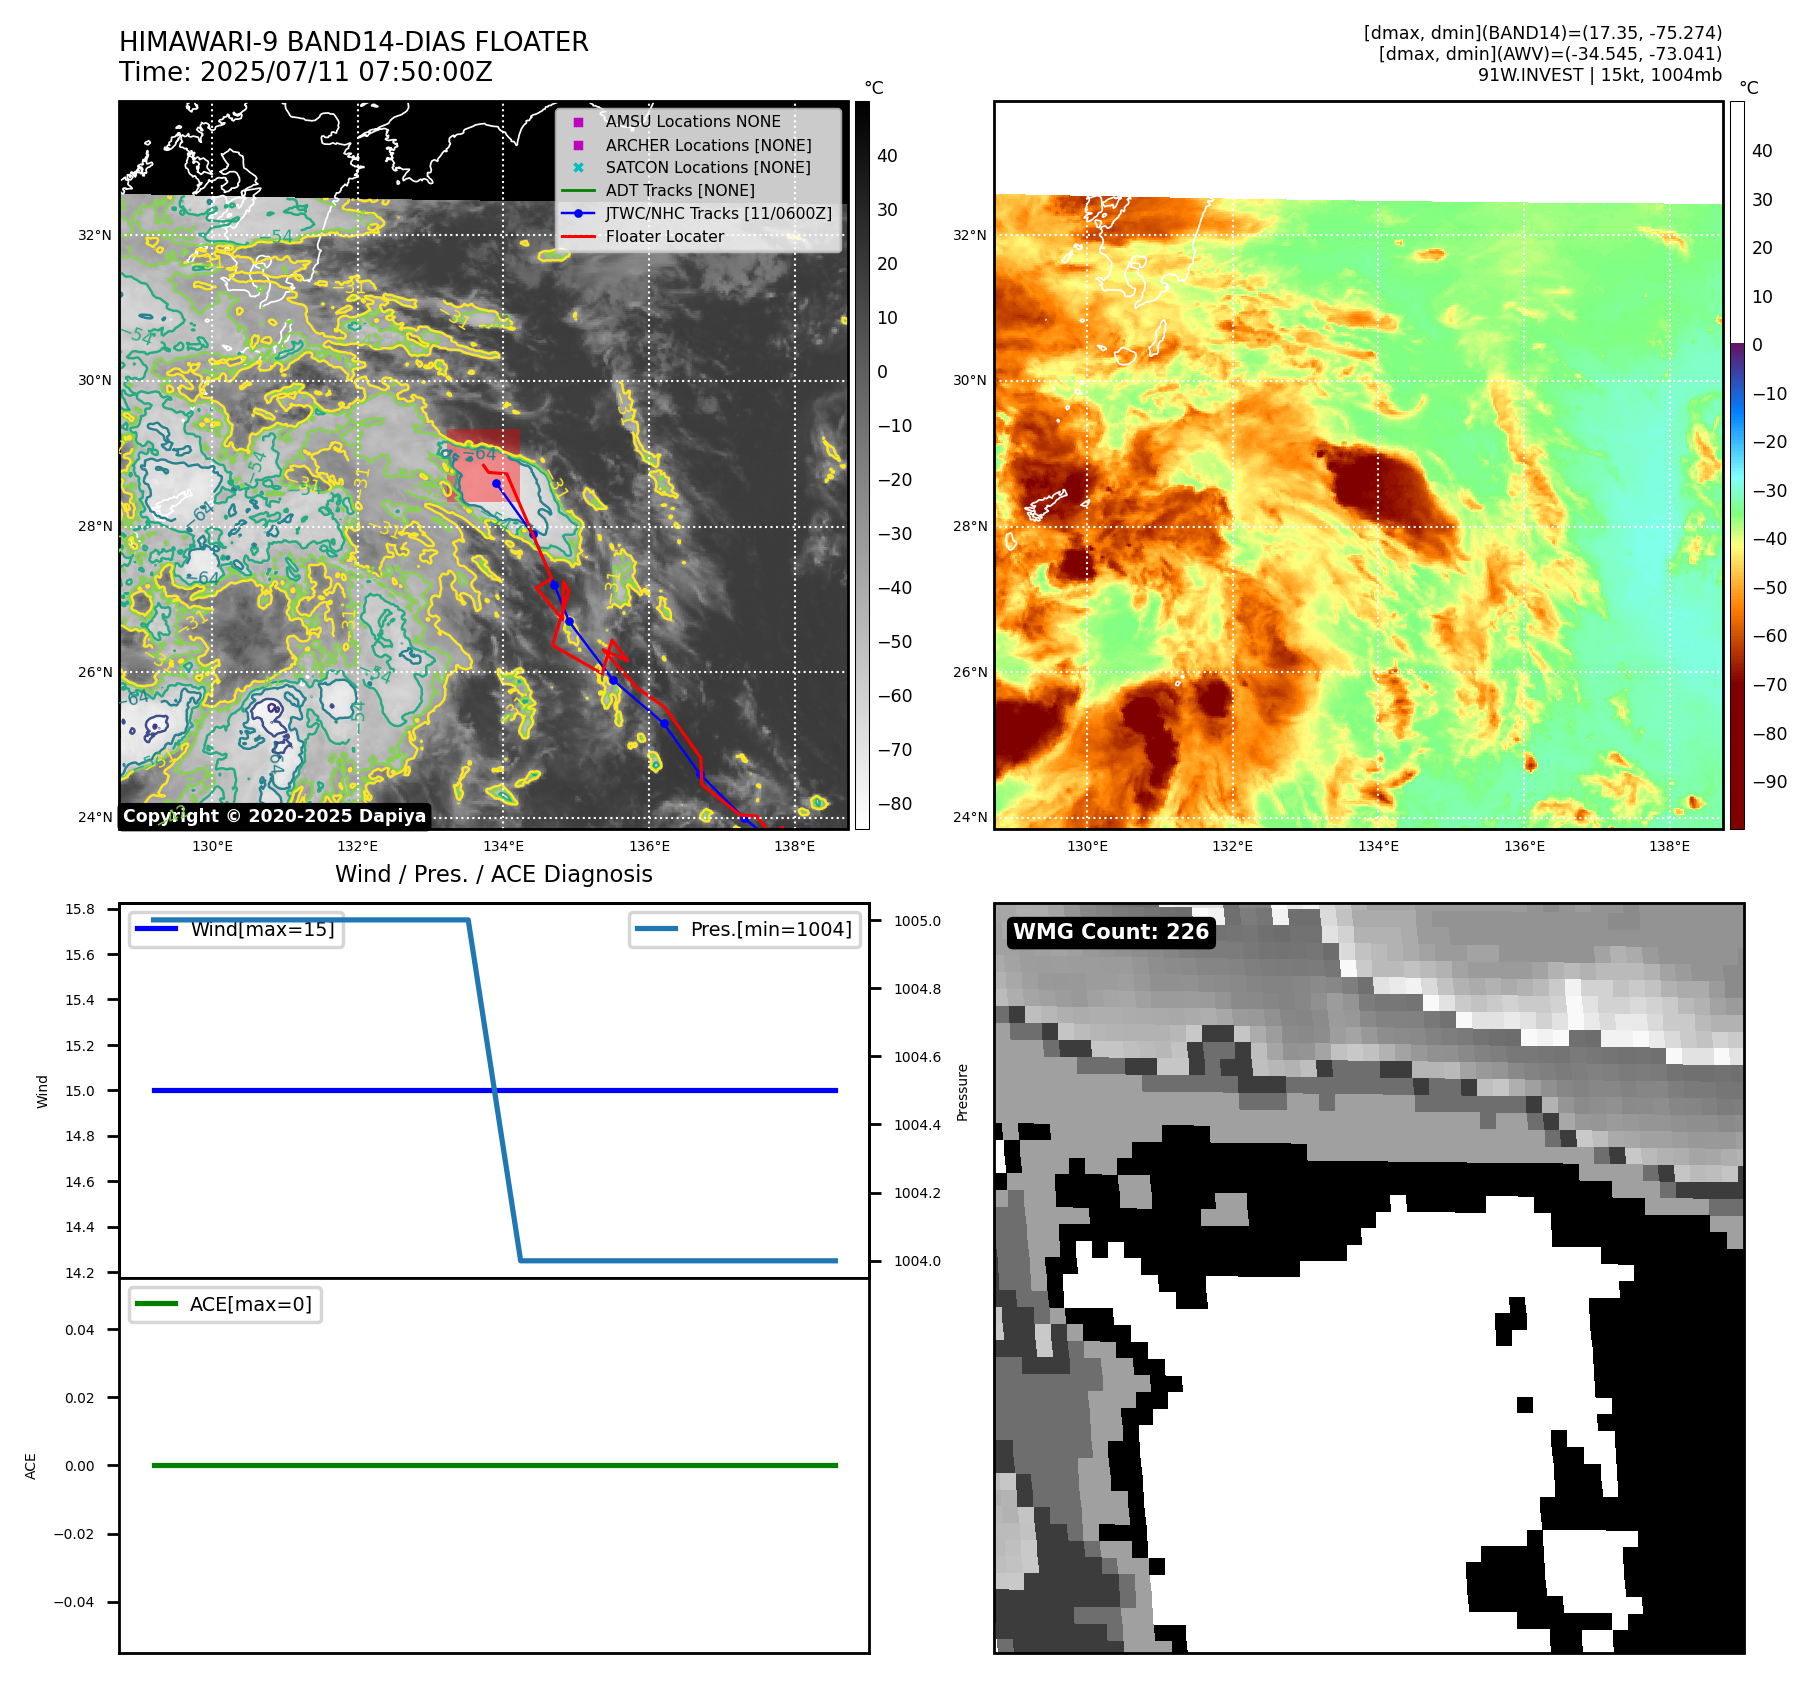Click the 32°N label on the infrared map
Viewport: 1813px width, 1690px height.
click(95, 235)
